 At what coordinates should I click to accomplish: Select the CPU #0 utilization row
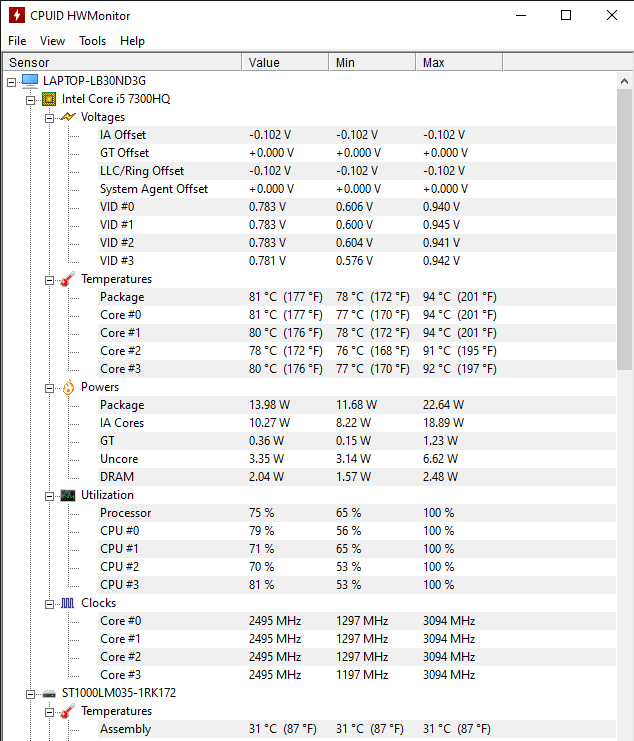(x=357, y=531)
